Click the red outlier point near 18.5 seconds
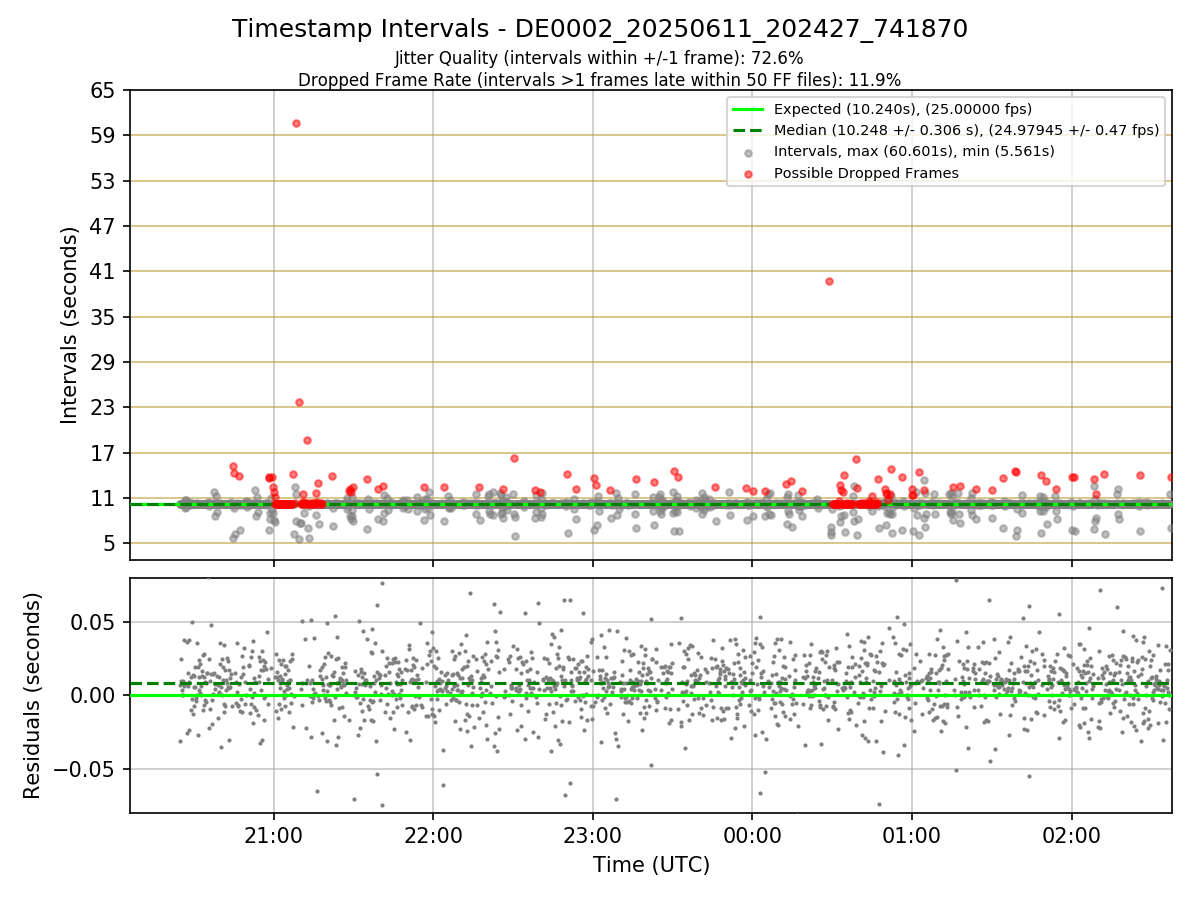Screen dimensions: 1200x900 pos(307,440)
